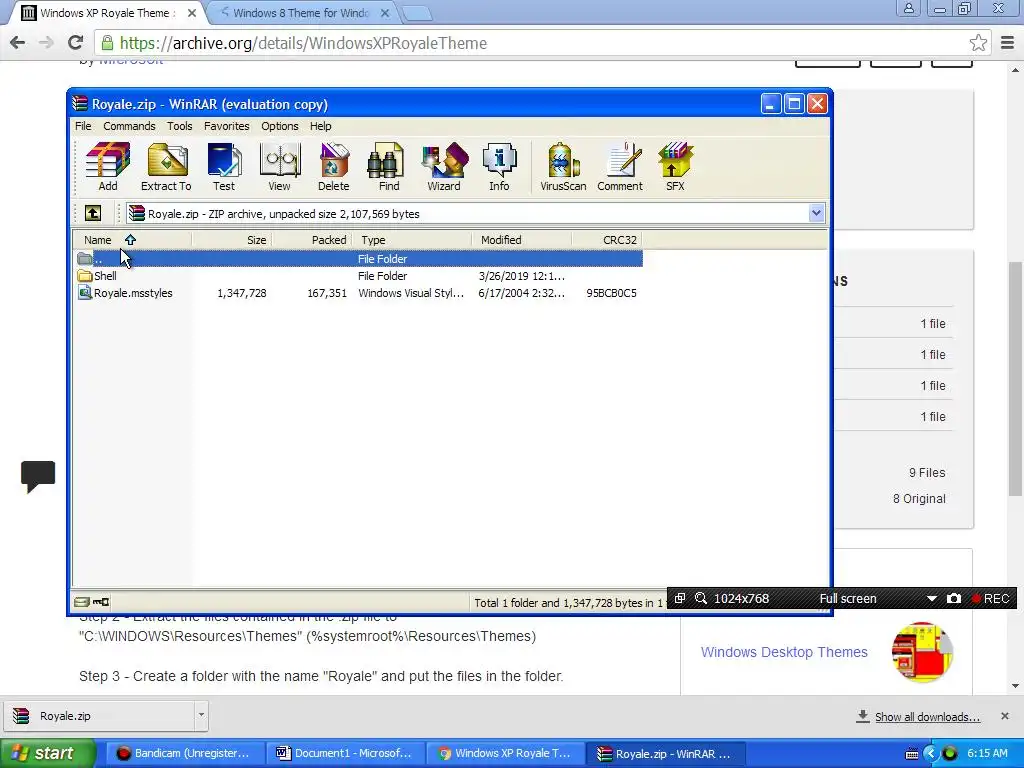The height and width of the screenshot is (768, 1024).
Task: Go up one folder level arrow
Action: coord(93,213)
